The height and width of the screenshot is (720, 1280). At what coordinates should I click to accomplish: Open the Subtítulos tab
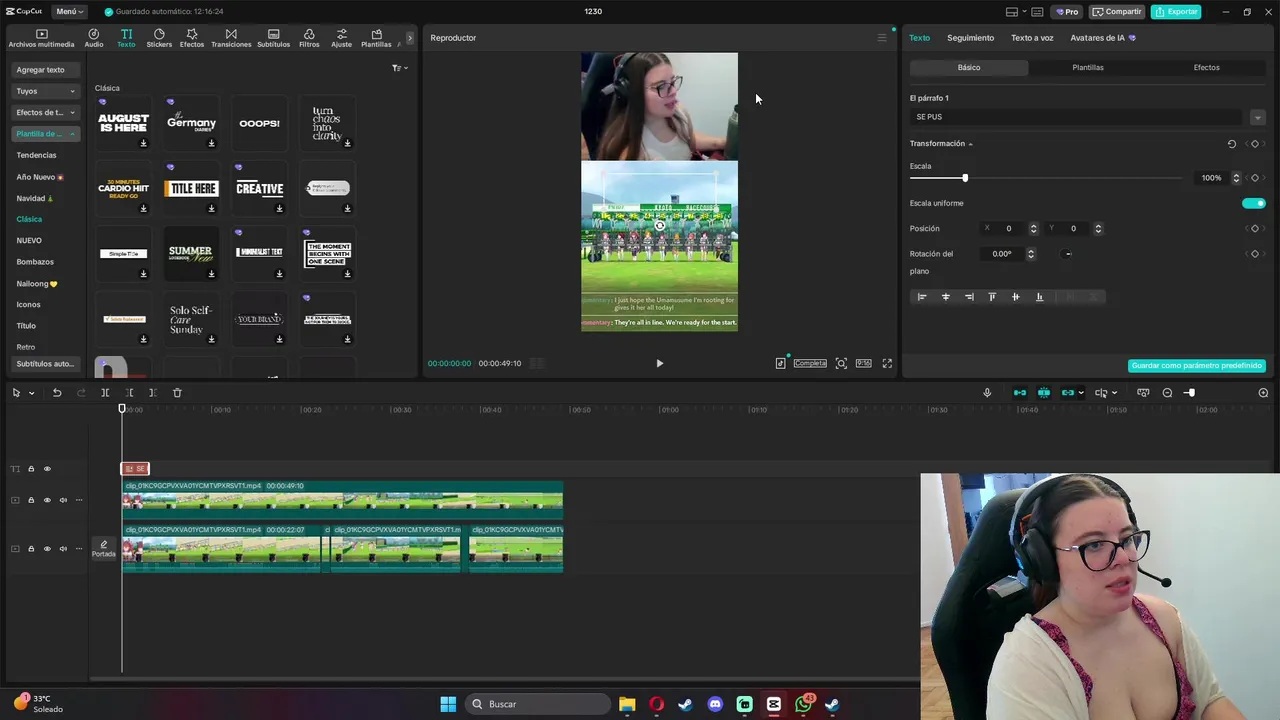(273, 38)
